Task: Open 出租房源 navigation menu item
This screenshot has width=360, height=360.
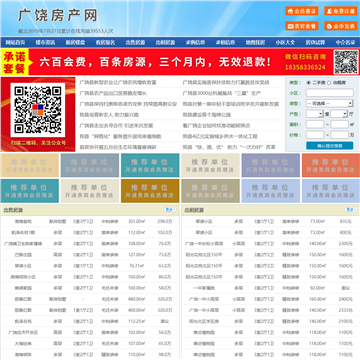Action: [165, 42]
